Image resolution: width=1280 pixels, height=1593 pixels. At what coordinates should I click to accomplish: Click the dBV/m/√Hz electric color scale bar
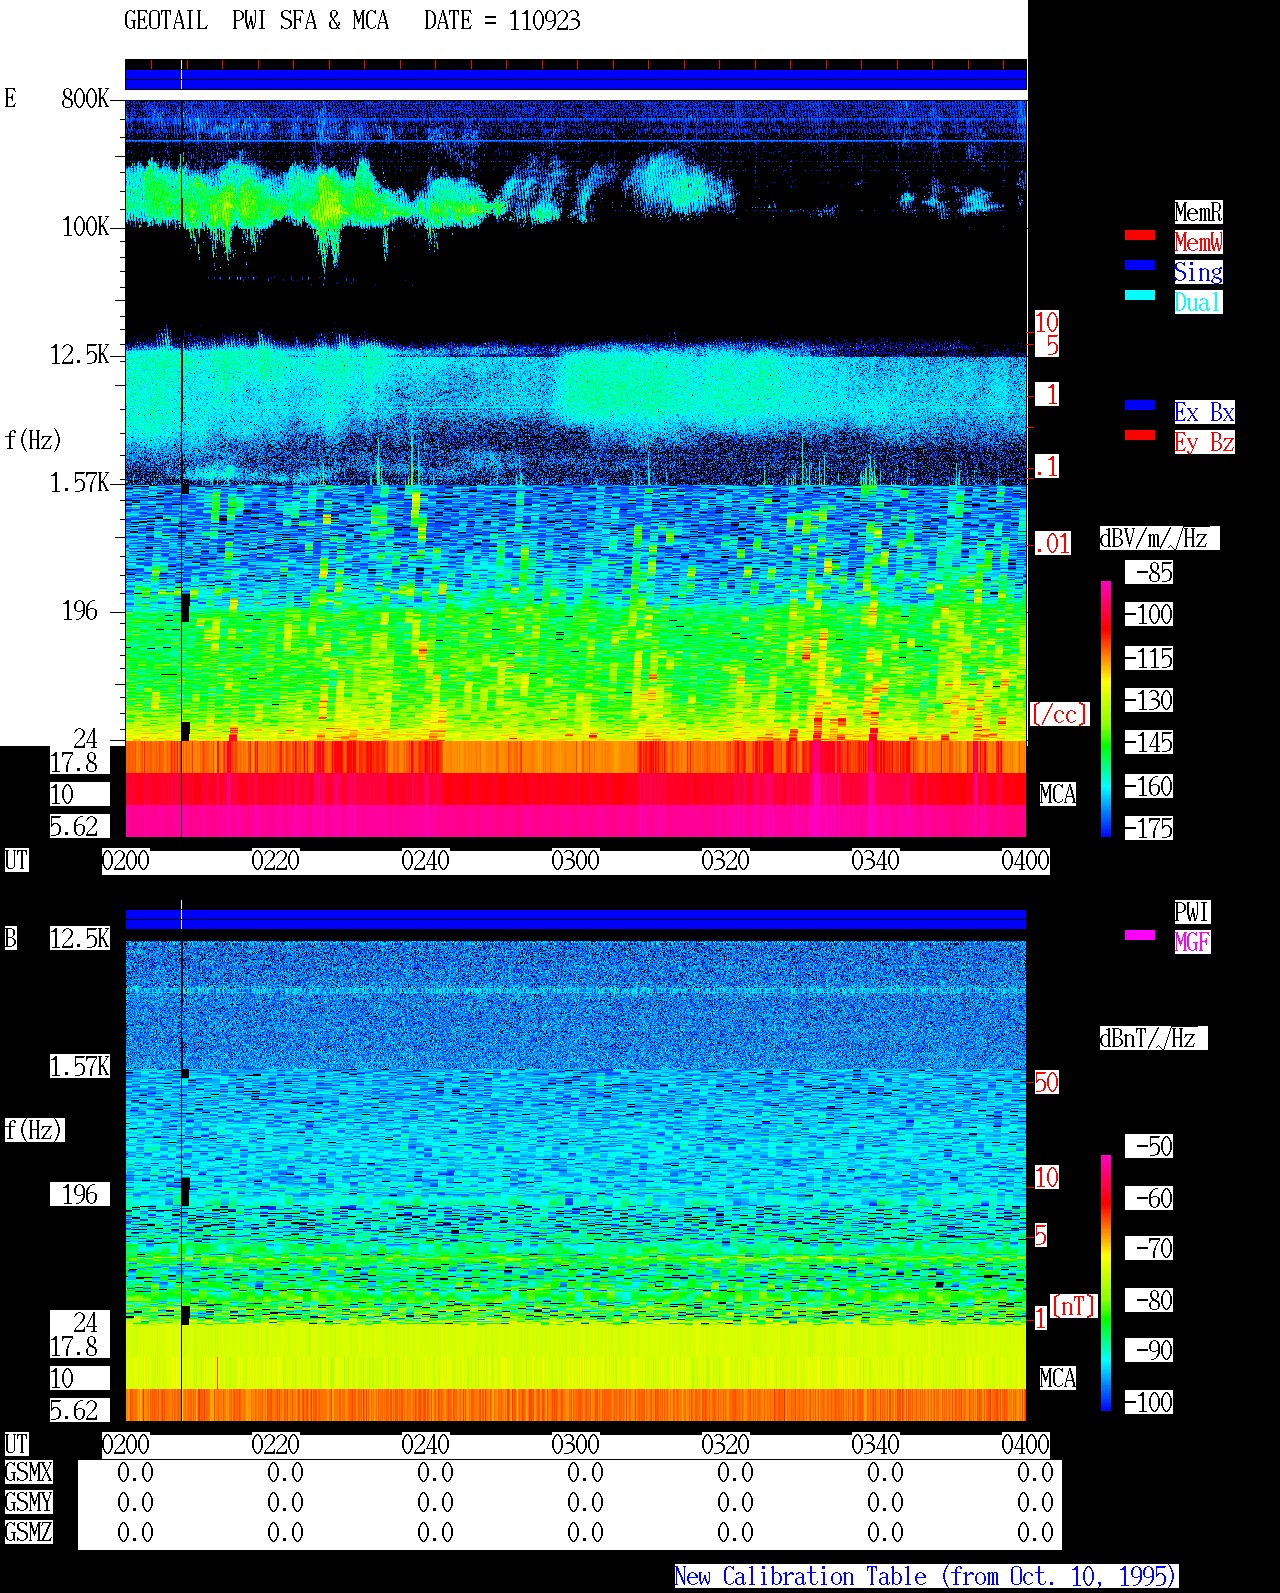[1106, 708]
